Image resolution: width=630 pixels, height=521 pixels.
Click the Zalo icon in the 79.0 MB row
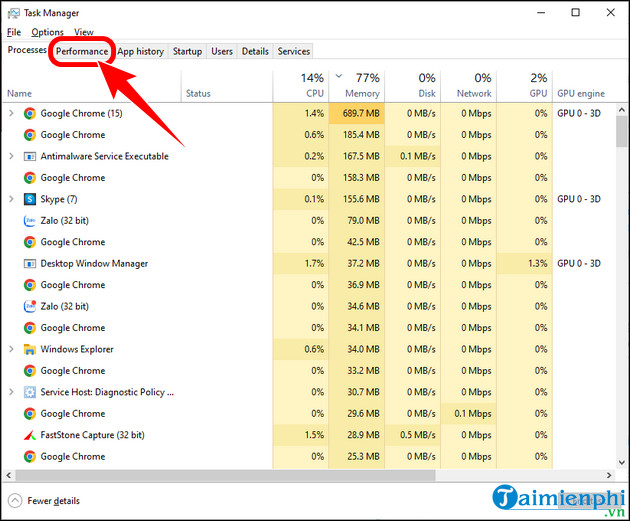coord(29,221)
